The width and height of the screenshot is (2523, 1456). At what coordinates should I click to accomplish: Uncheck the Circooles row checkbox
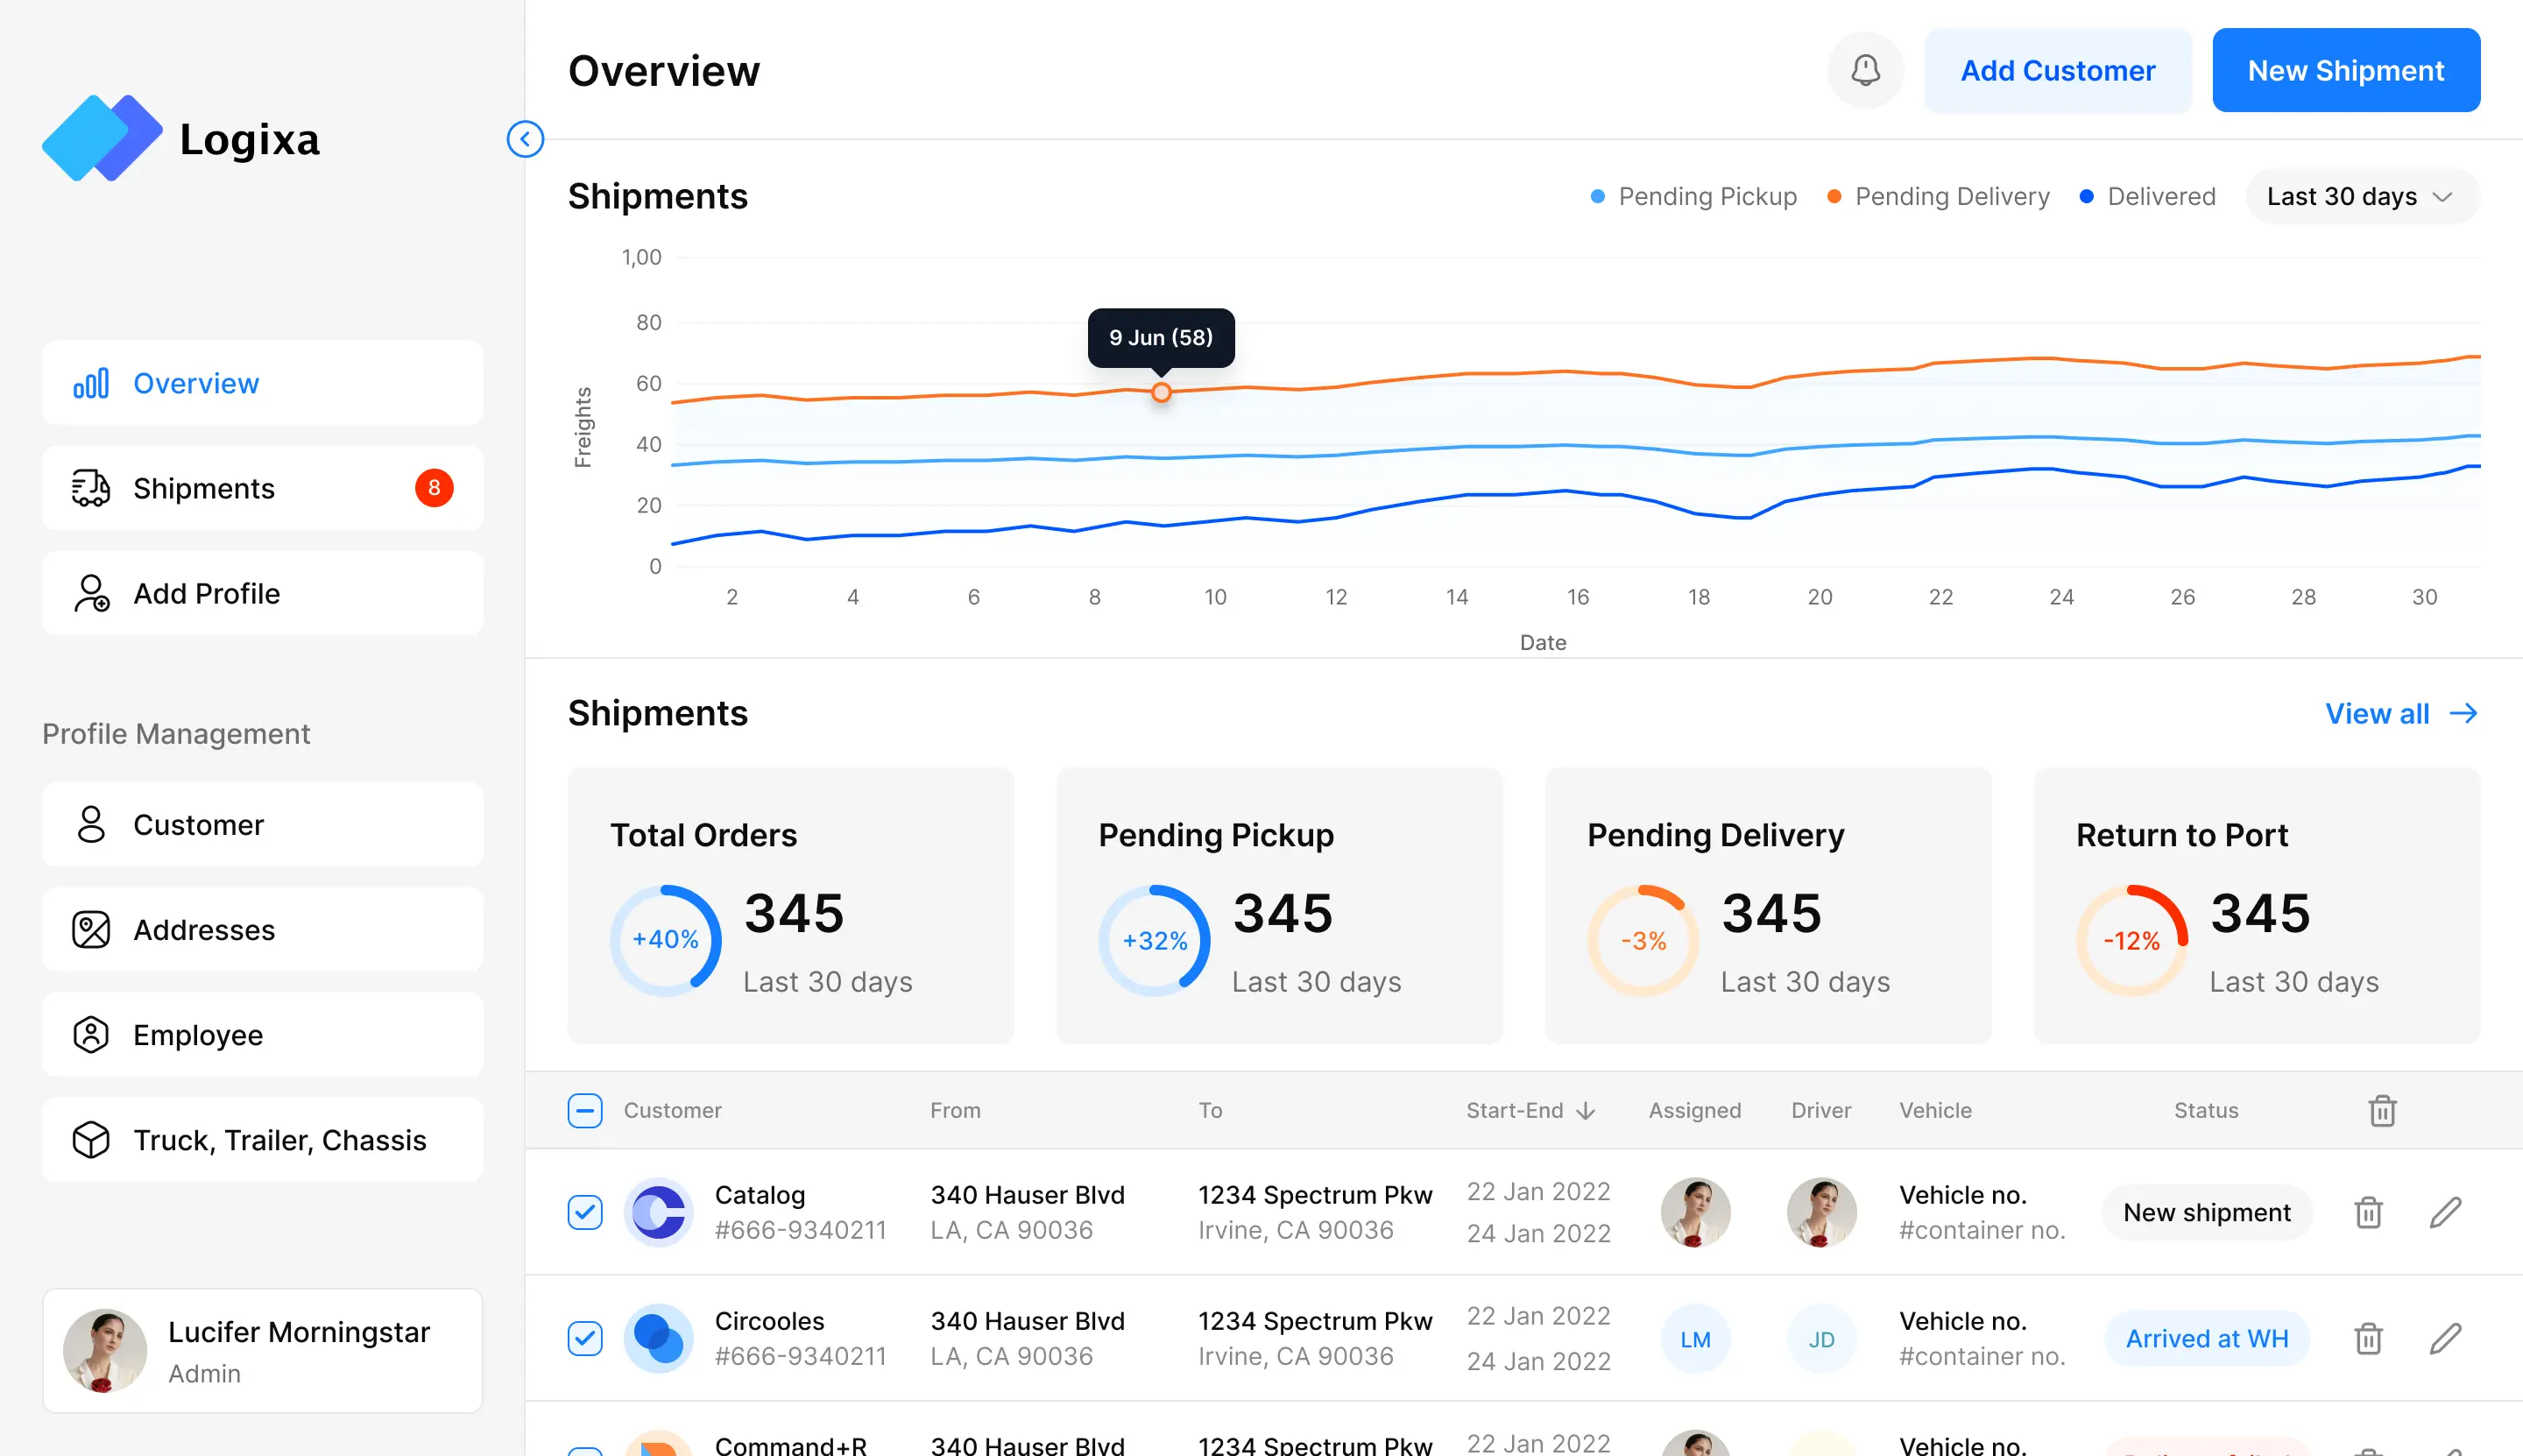[x=585, y=1338]
